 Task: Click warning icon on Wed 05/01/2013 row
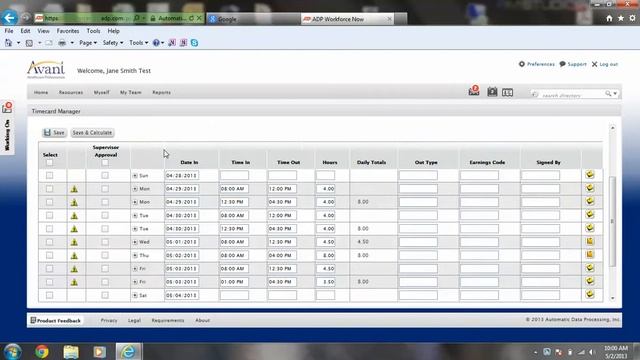tap(74, 242)
